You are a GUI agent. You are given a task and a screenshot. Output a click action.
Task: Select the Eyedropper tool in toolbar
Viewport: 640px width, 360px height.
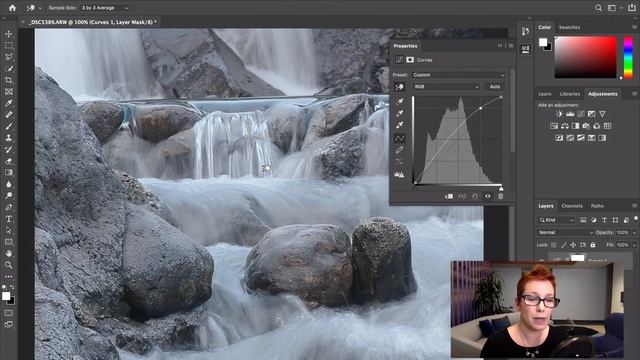click(x=9, y=103)
